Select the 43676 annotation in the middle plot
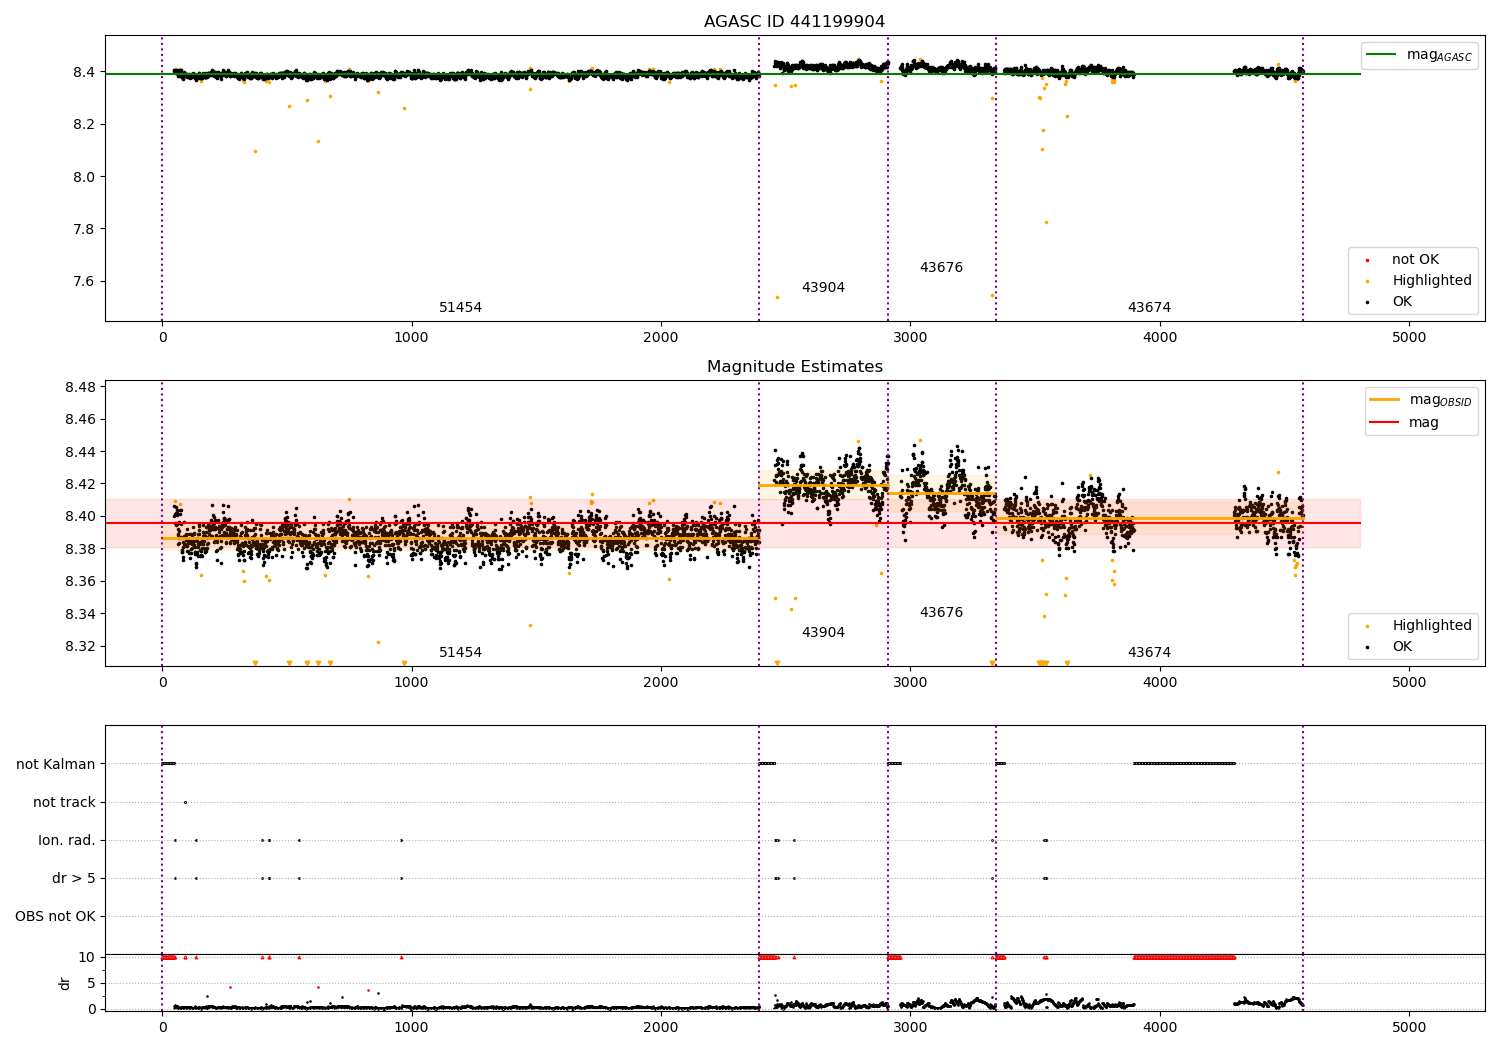 pos(941,613)
